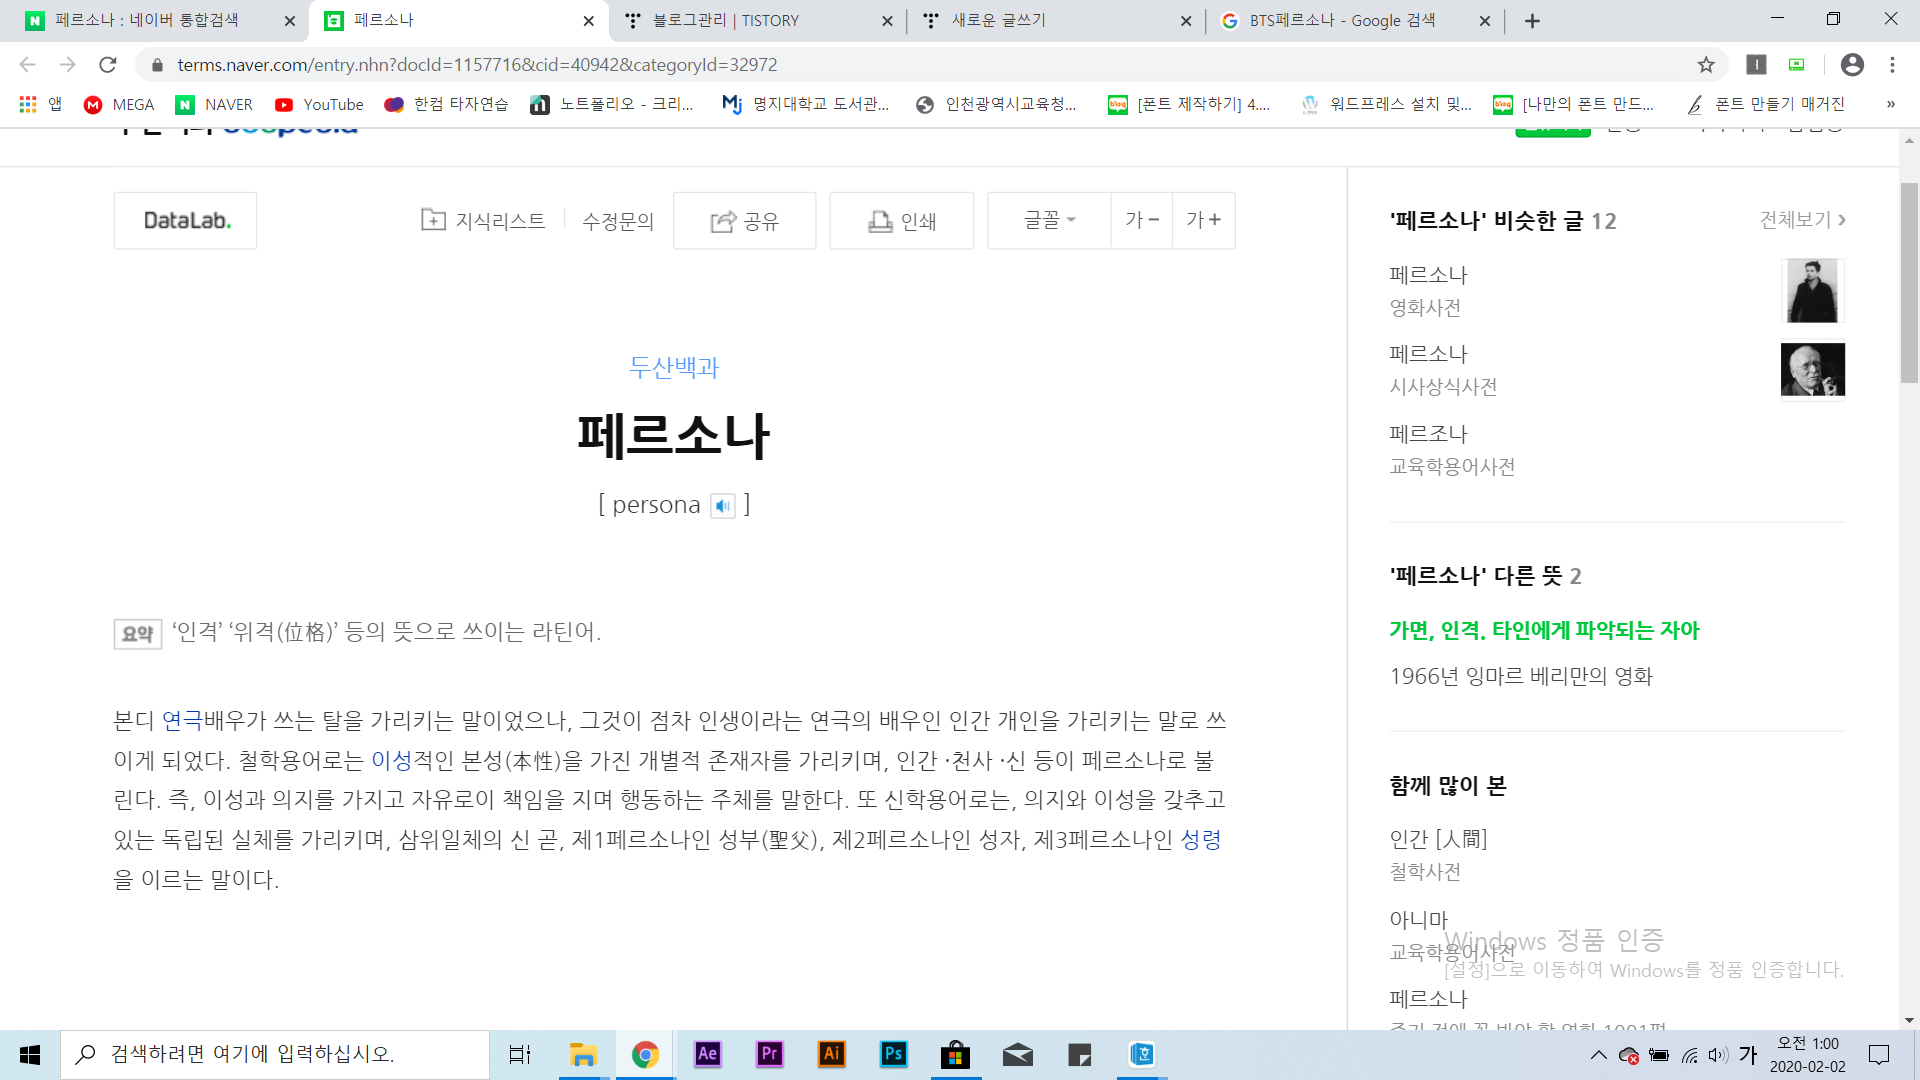This screenshot has height=1080, width=1920.
Task: Open a new browser tab with plus
Action: pos(1532,21)
